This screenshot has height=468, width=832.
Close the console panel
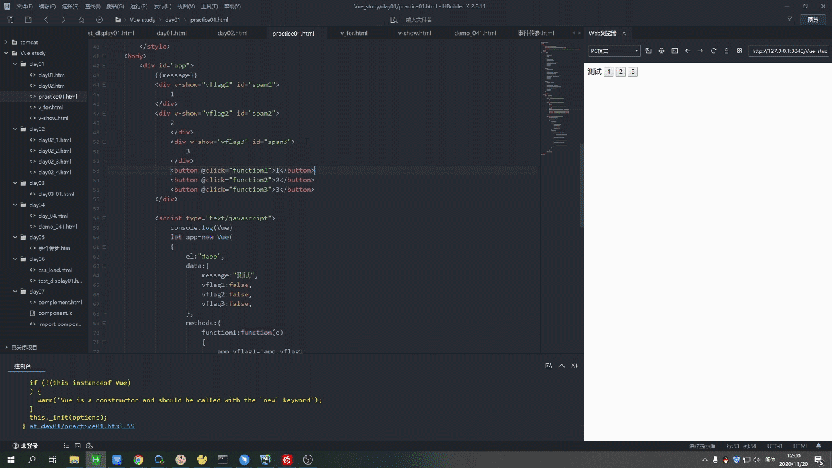click(575, 366)
